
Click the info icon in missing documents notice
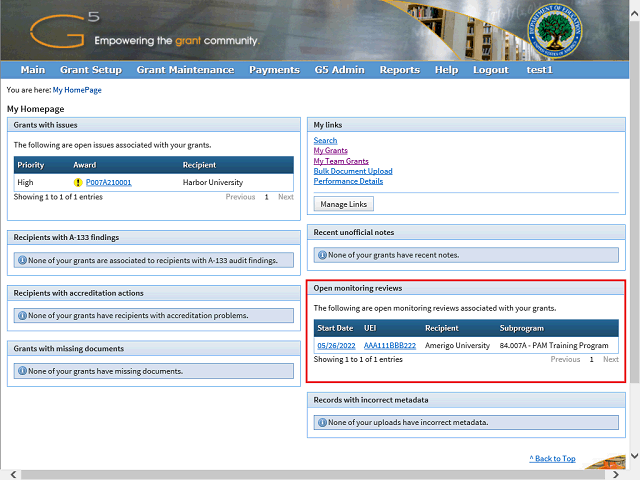[22, 372]
